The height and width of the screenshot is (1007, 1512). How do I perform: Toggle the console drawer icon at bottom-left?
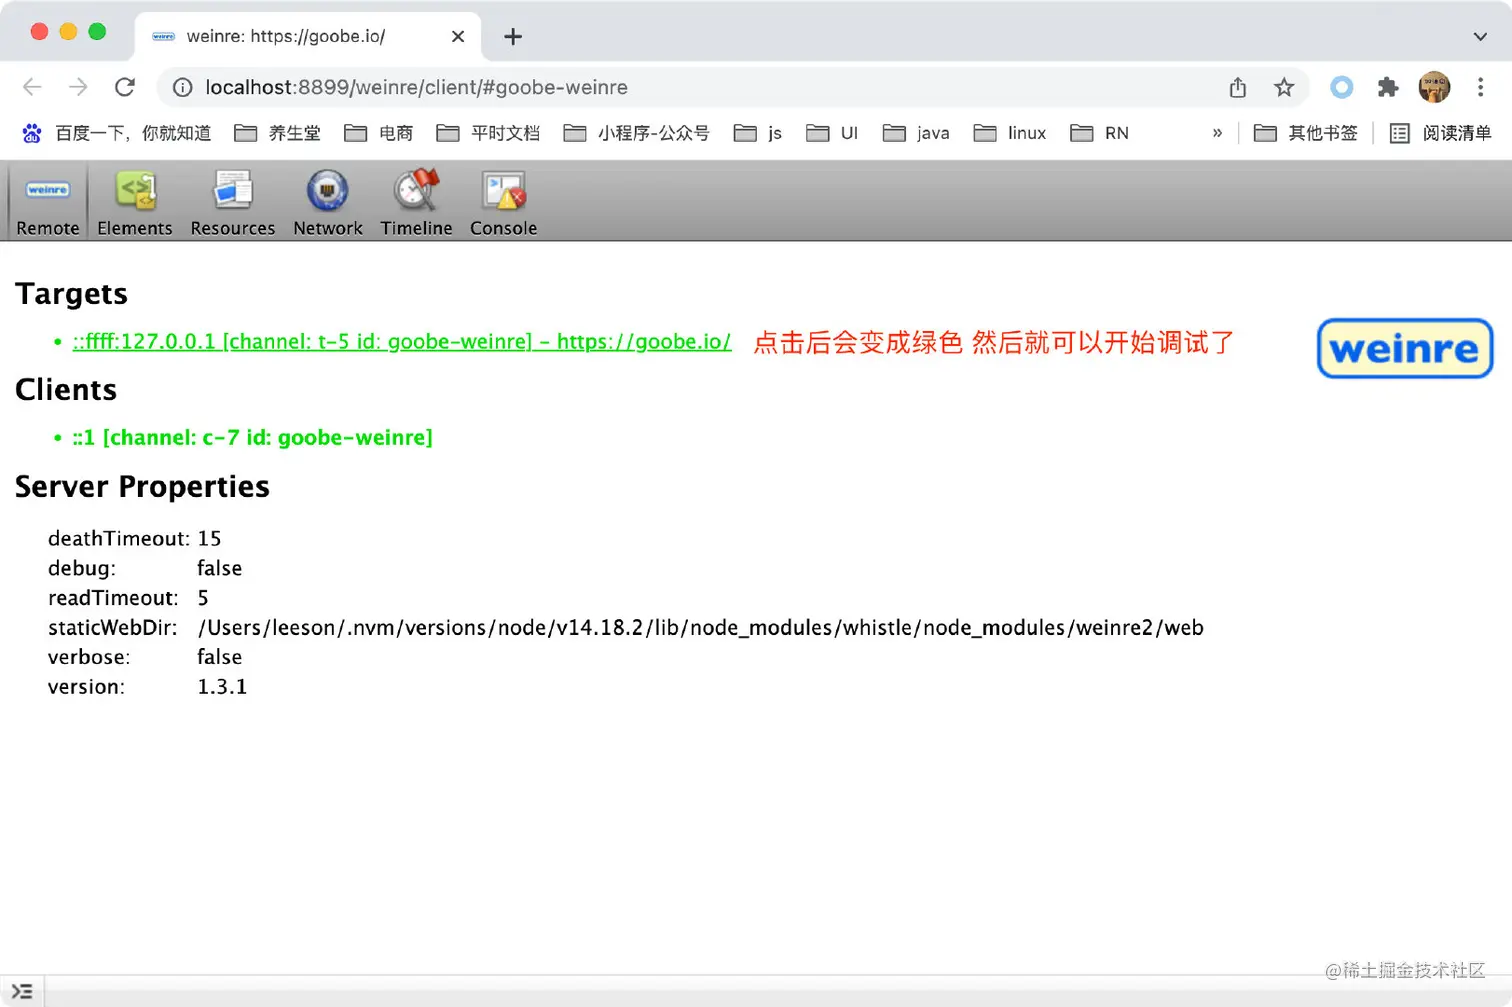click(22, 992)
